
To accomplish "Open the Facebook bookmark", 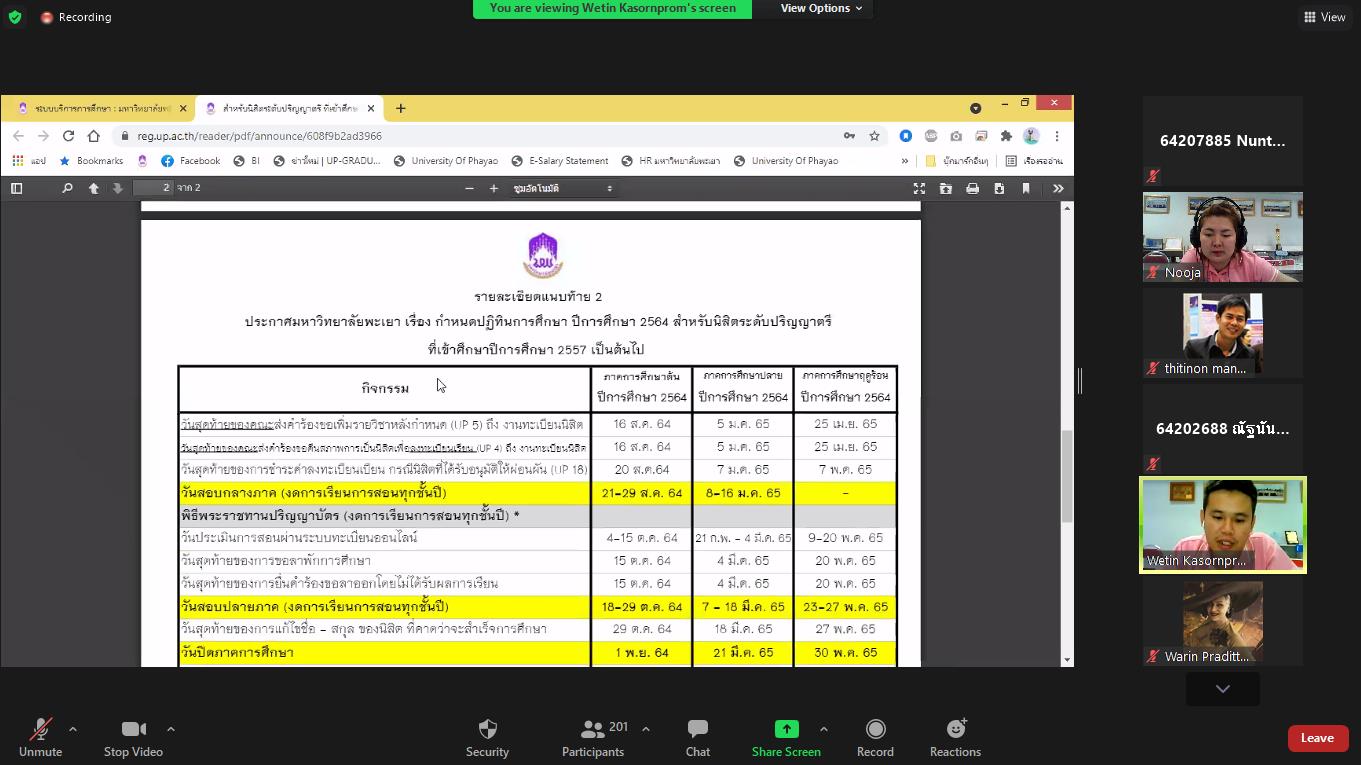I will [x=190, y=161].
